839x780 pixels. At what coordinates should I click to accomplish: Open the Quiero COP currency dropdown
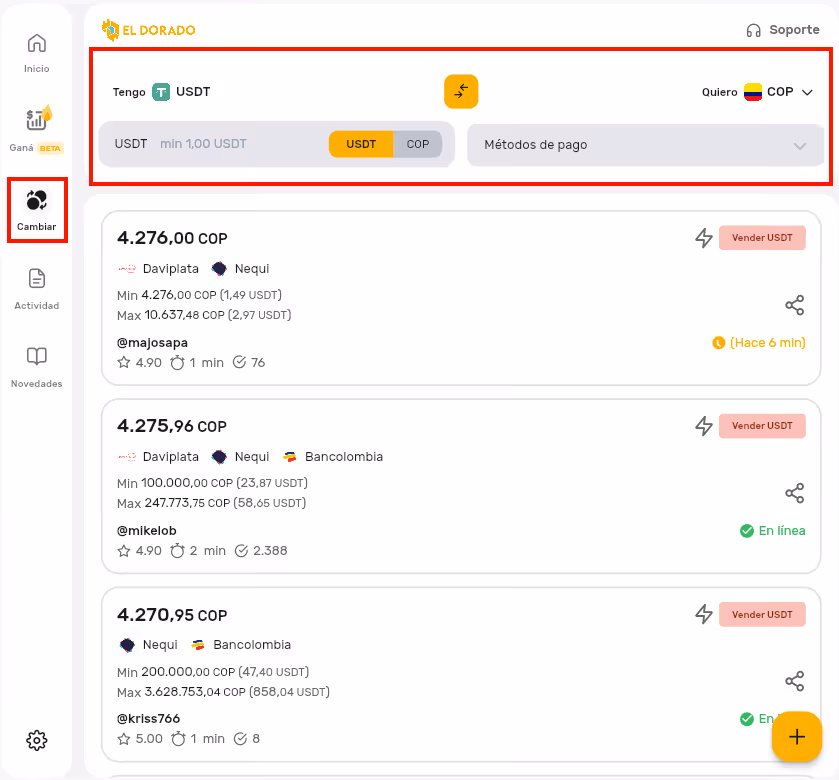tap(757, 92)
